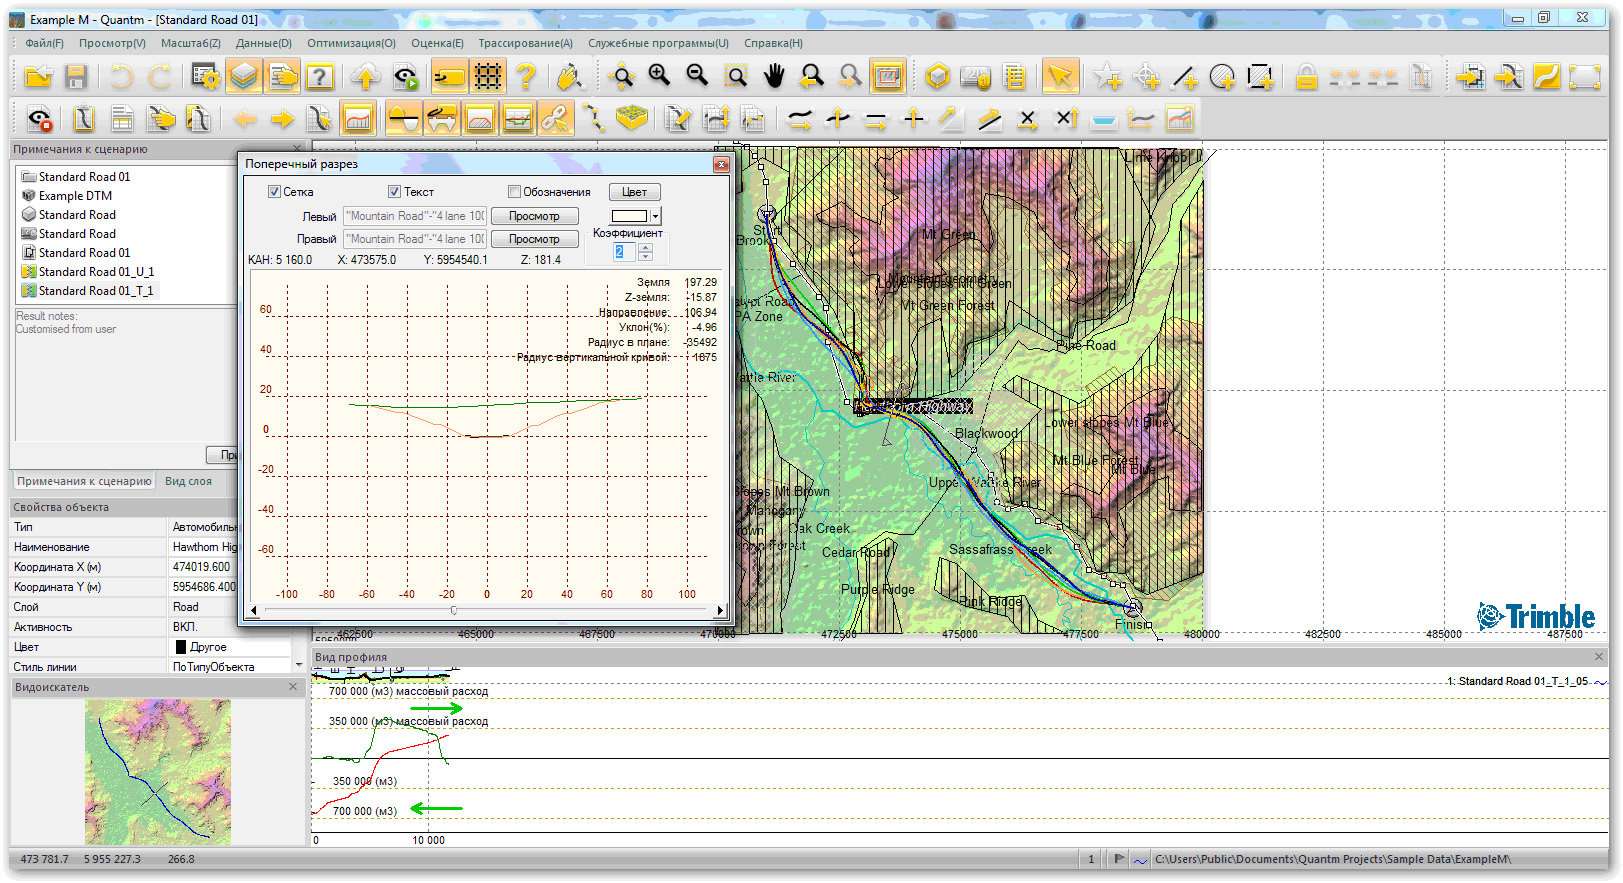1623x883 pixels.
Task: Close the Видоискатель panel
Action: 293,687
